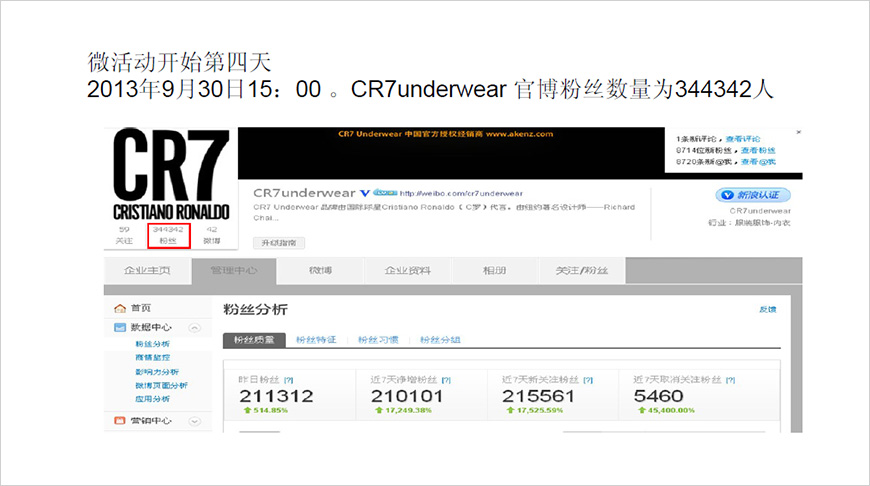Collapse the 数据中心 sidebar section

(x=194, y=327)
